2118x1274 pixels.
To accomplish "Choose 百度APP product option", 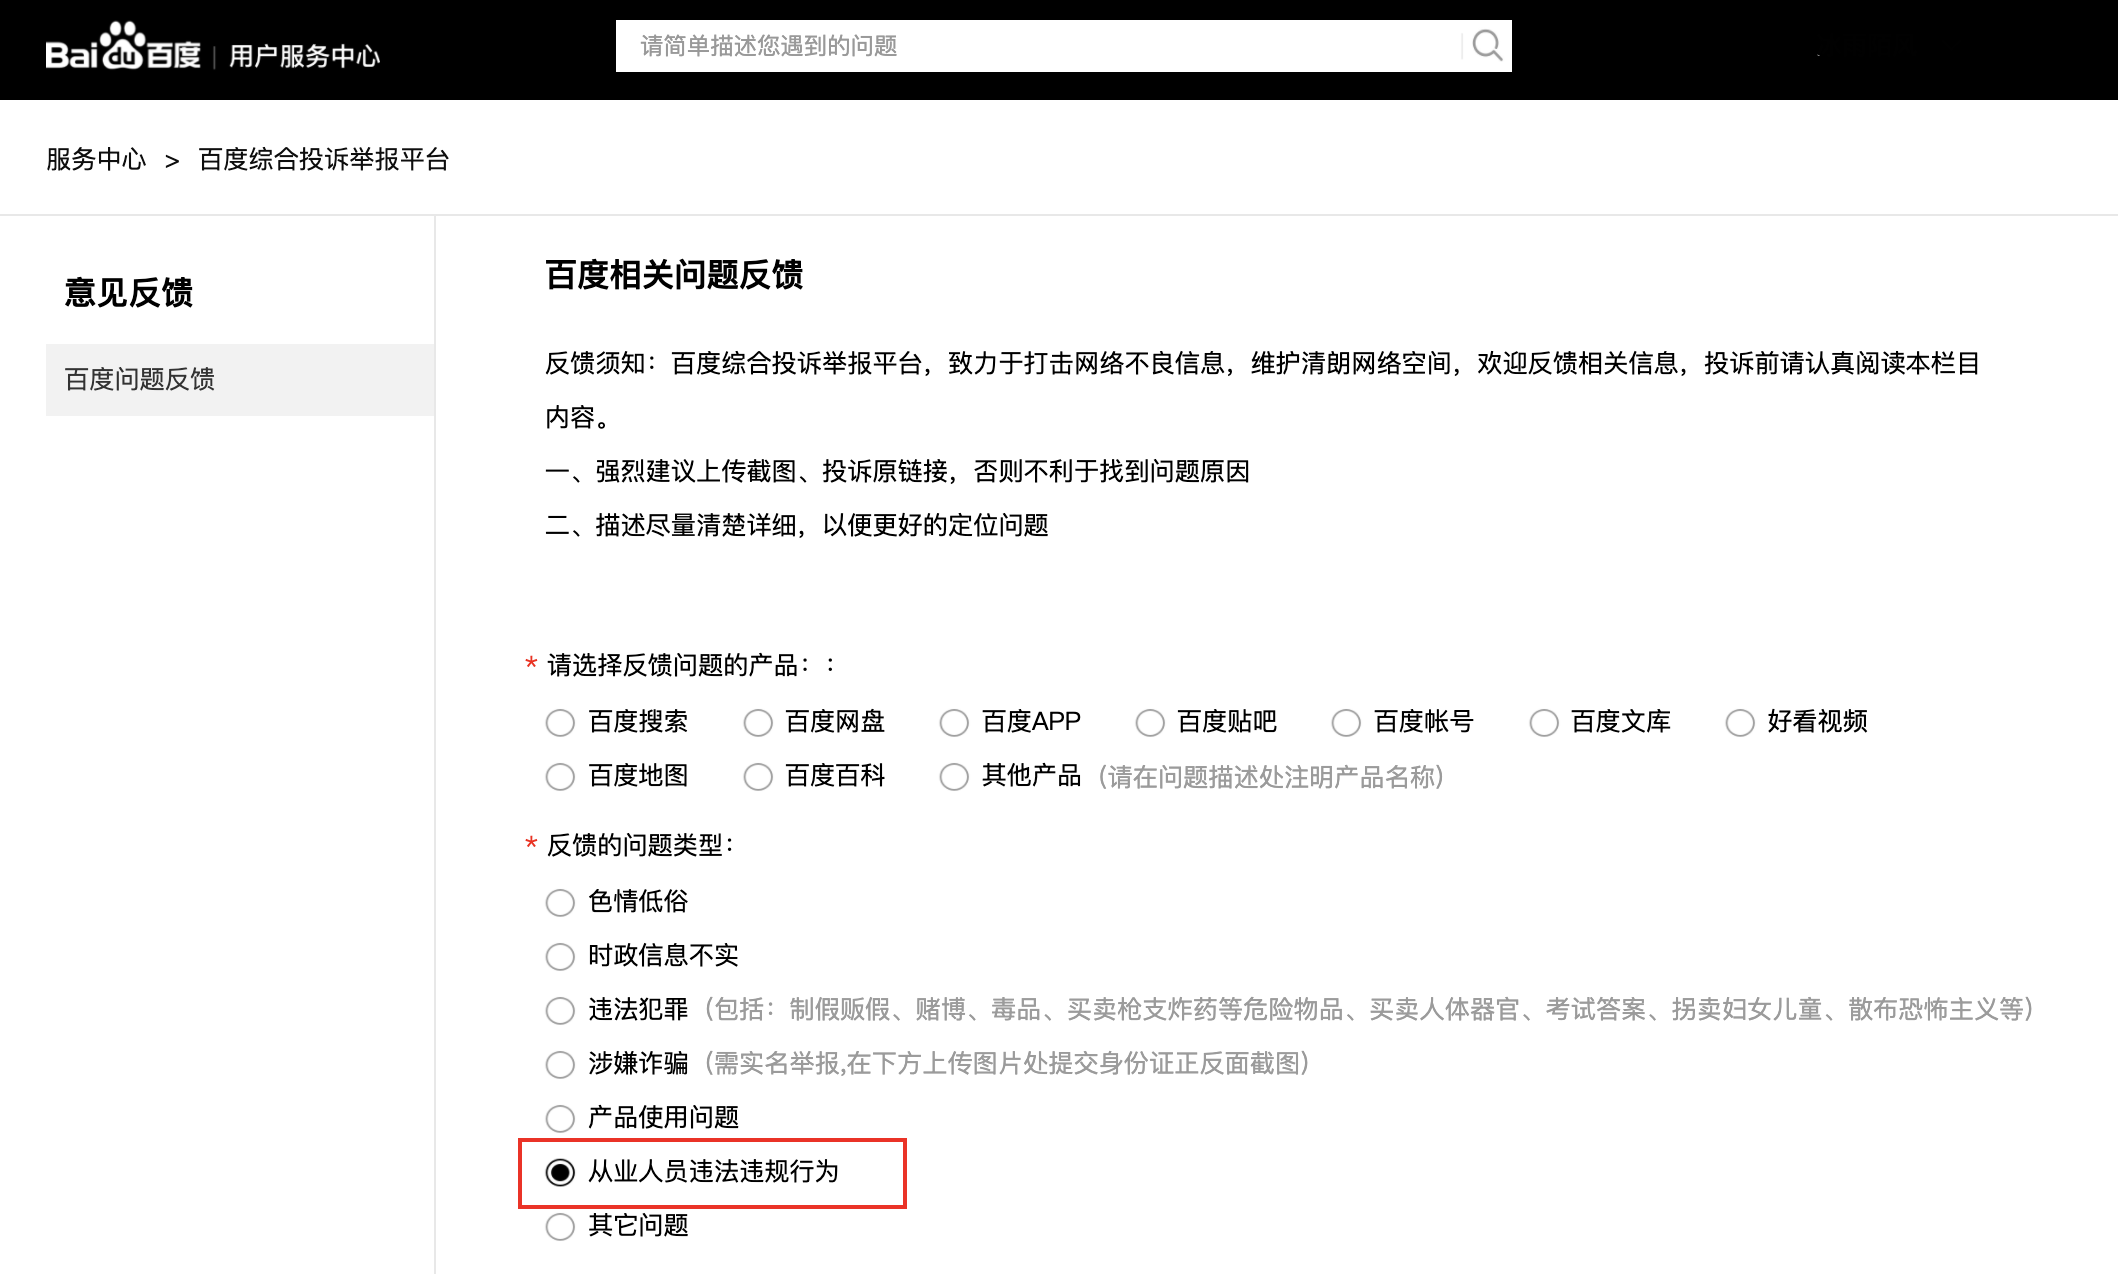I will tap(954, 722).
